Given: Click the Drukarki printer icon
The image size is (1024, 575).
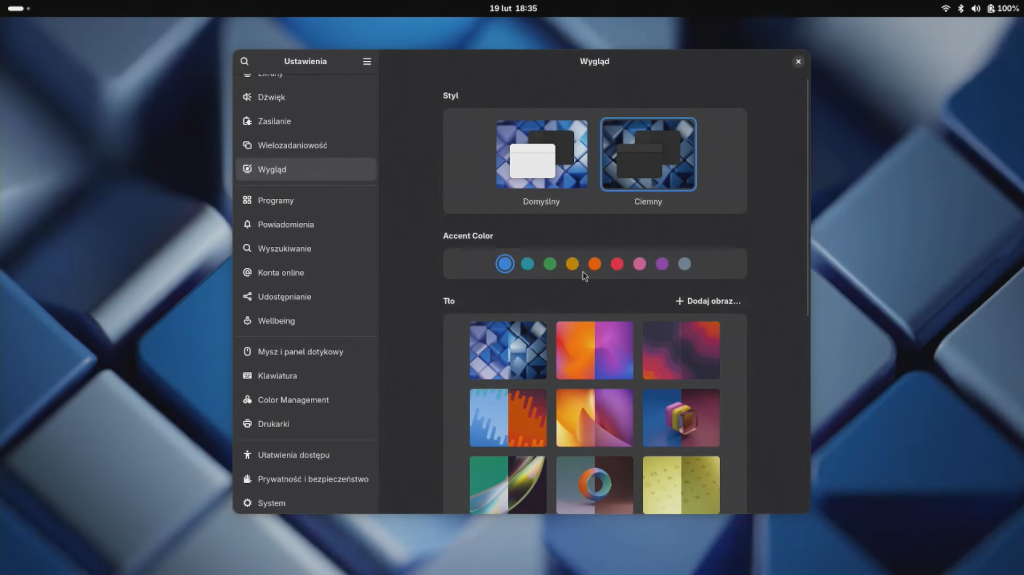Looking at the screenshot, I should click(x=247, y=424).
